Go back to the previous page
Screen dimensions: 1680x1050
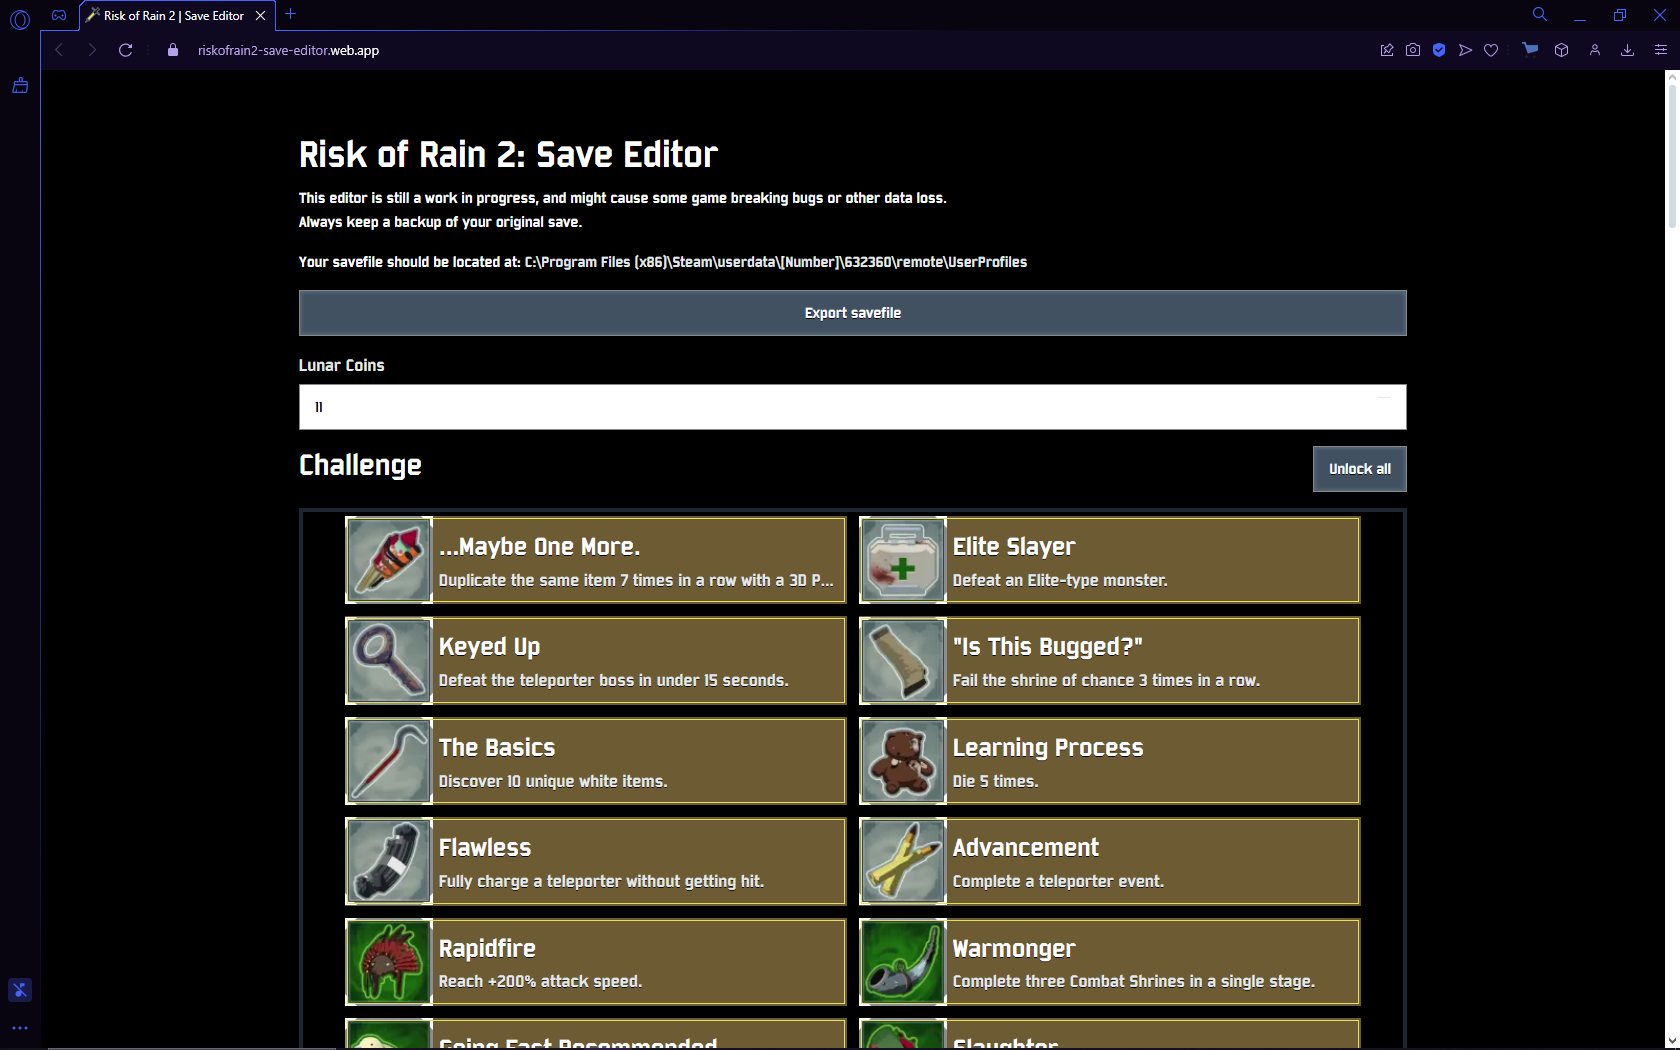click(x=60, y=50)
